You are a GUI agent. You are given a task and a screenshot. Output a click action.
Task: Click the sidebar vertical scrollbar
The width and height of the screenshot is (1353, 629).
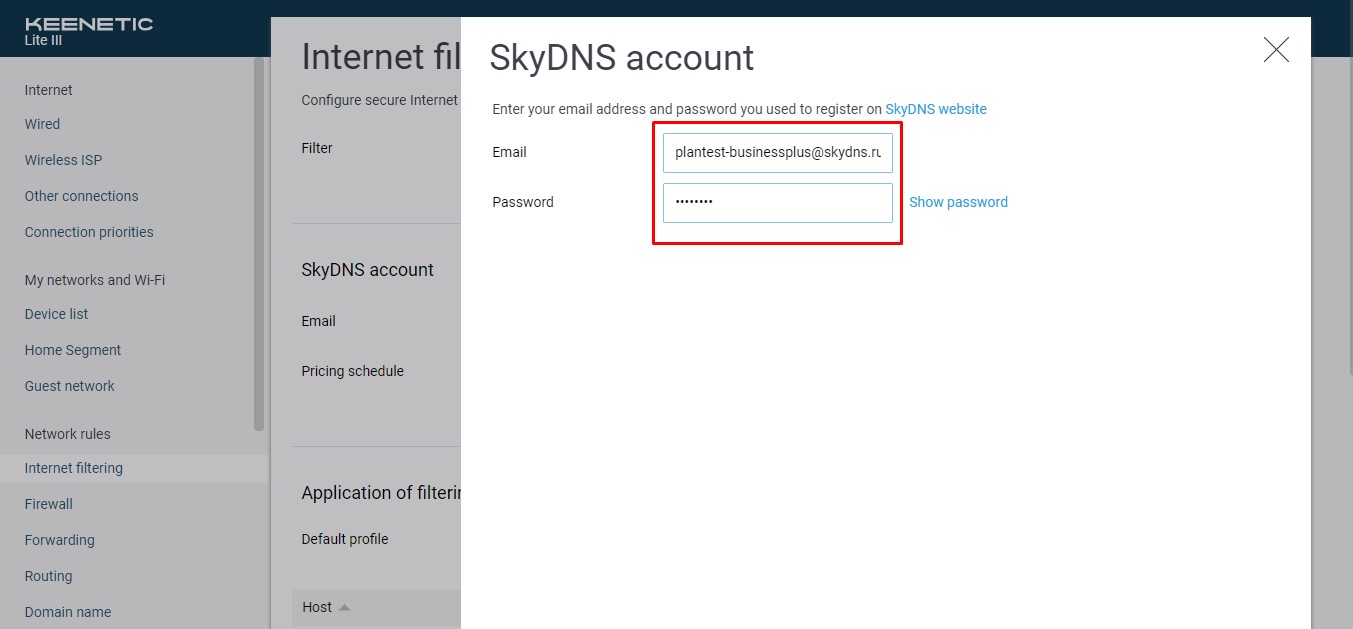(259, 245)
